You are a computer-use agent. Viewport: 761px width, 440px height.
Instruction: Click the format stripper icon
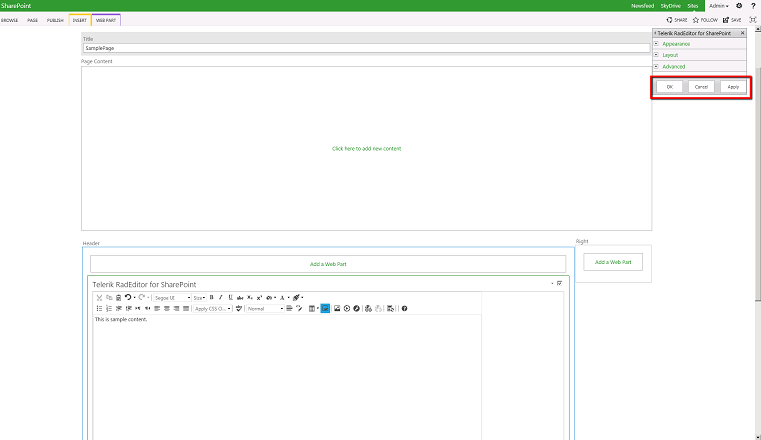click(x=296, y=298)
